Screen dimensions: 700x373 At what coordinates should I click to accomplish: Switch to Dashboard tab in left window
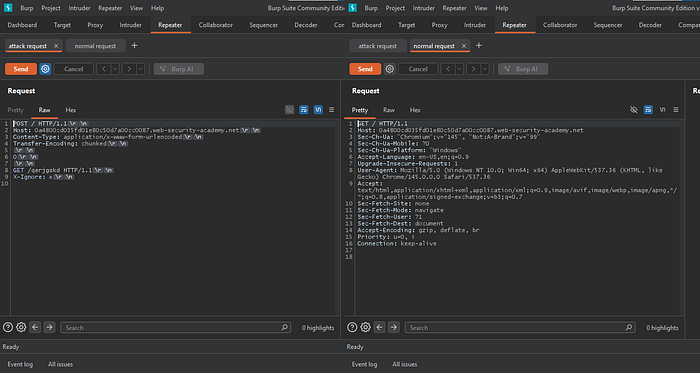(x=22, y=25)
